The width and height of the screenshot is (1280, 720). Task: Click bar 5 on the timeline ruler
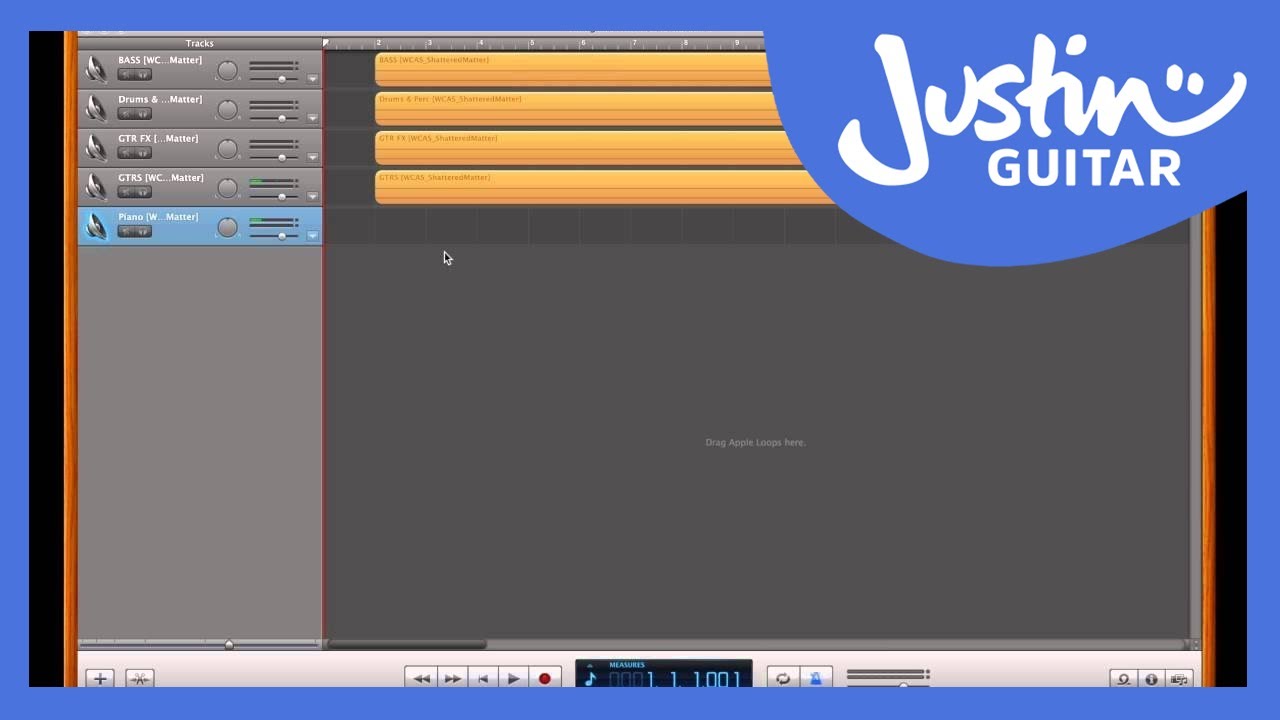531,43
